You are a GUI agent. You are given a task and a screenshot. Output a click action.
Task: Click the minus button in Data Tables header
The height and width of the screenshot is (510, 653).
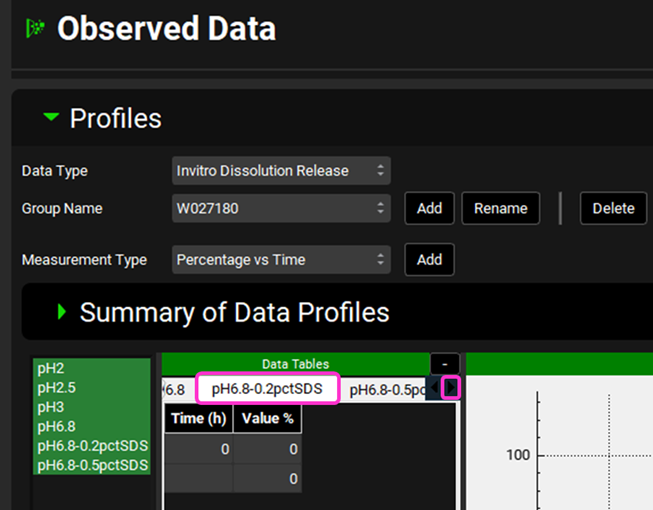pyautogui.click(x=445, y=364)
